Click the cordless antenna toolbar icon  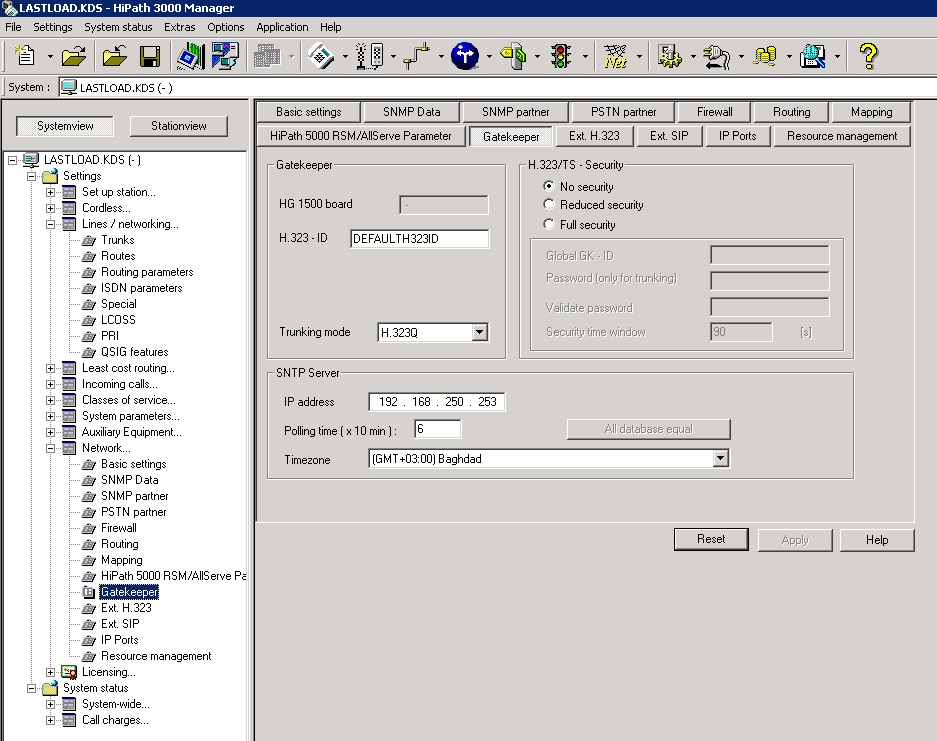click(x=369, y=56)
